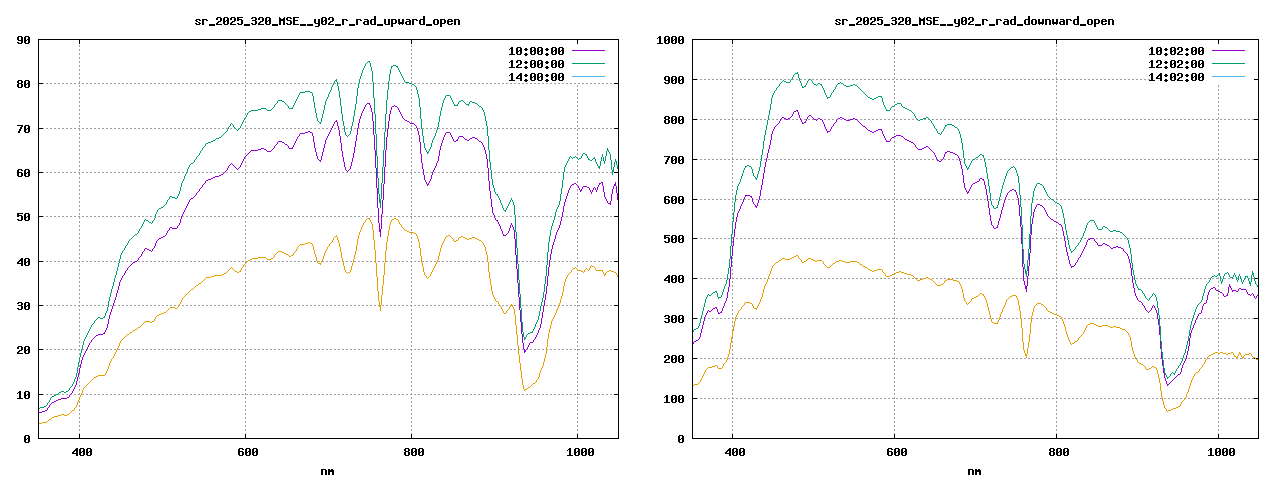Click the 1000 y-axis tick on downward chart

[670, 40]
